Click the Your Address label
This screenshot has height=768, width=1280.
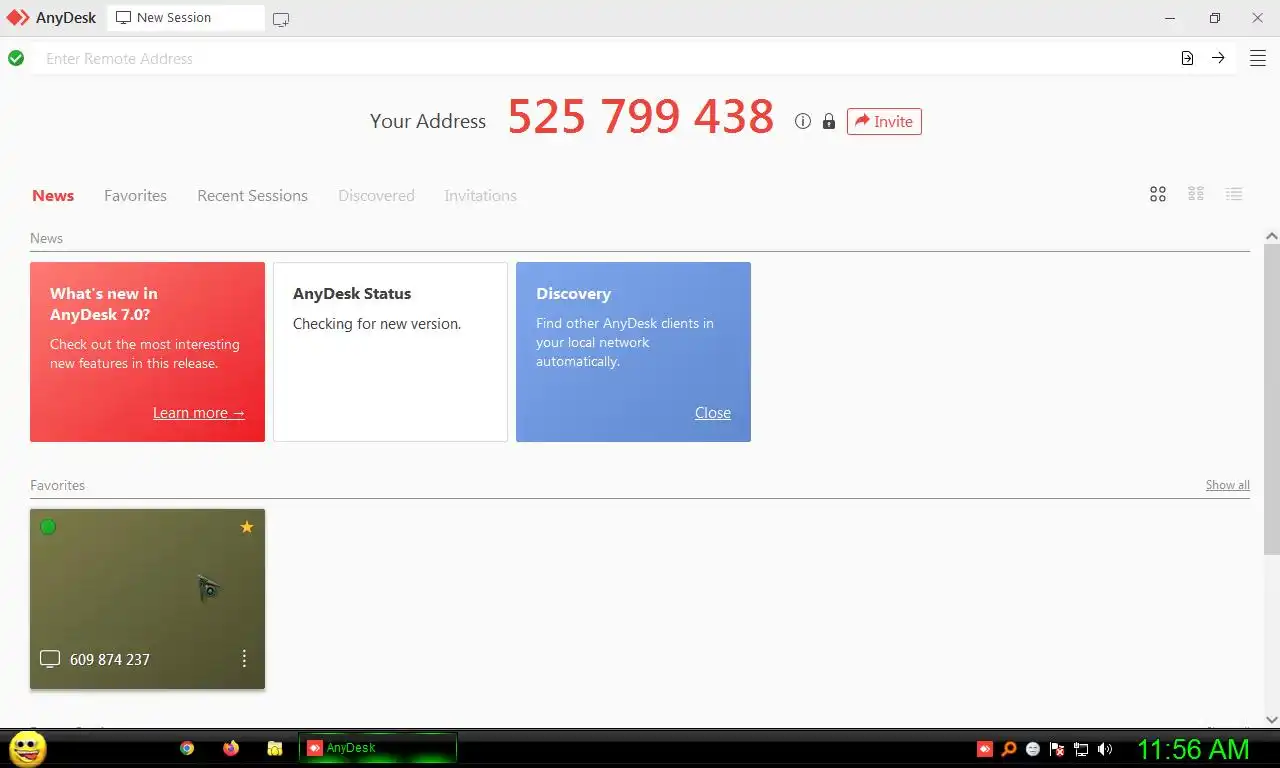(x=428, y=121)
